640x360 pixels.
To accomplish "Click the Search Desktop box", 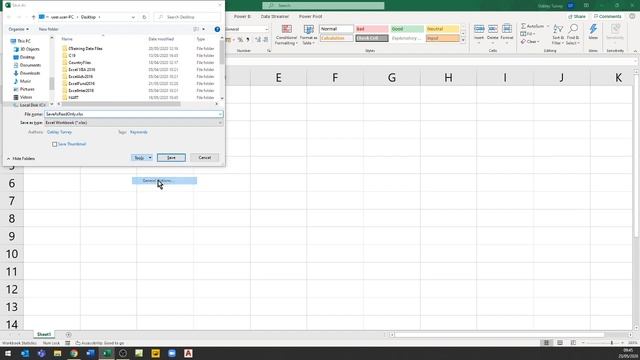I will (188, 17).
